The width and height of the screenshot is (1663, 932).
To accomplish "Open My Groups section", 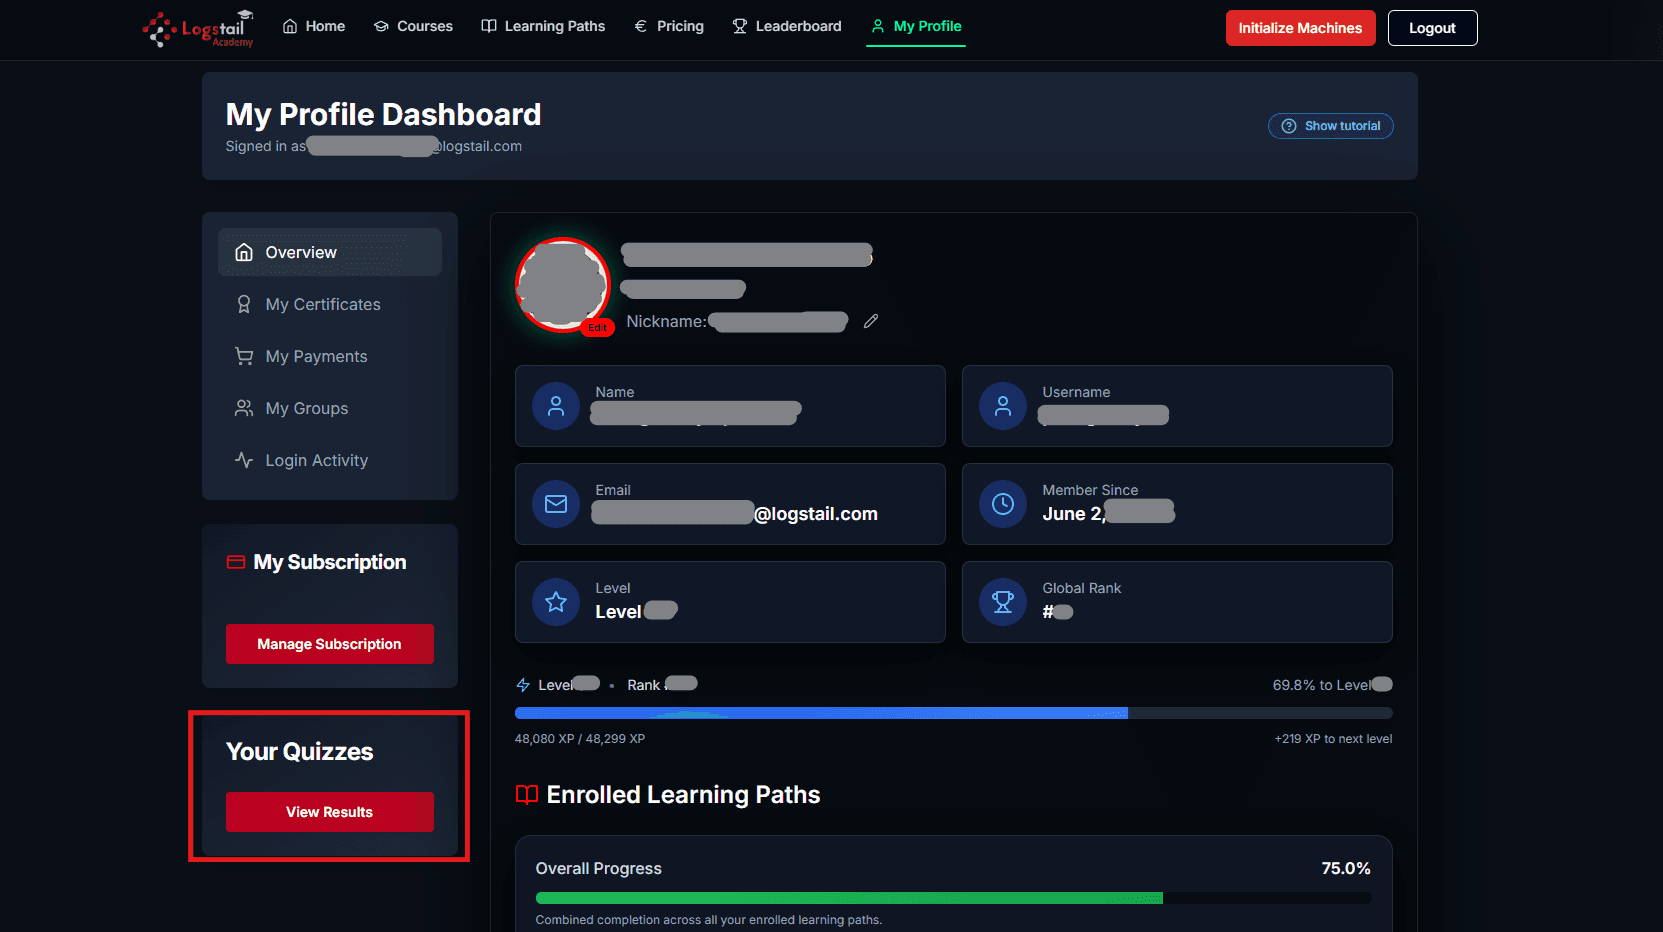I will (330, 408).
